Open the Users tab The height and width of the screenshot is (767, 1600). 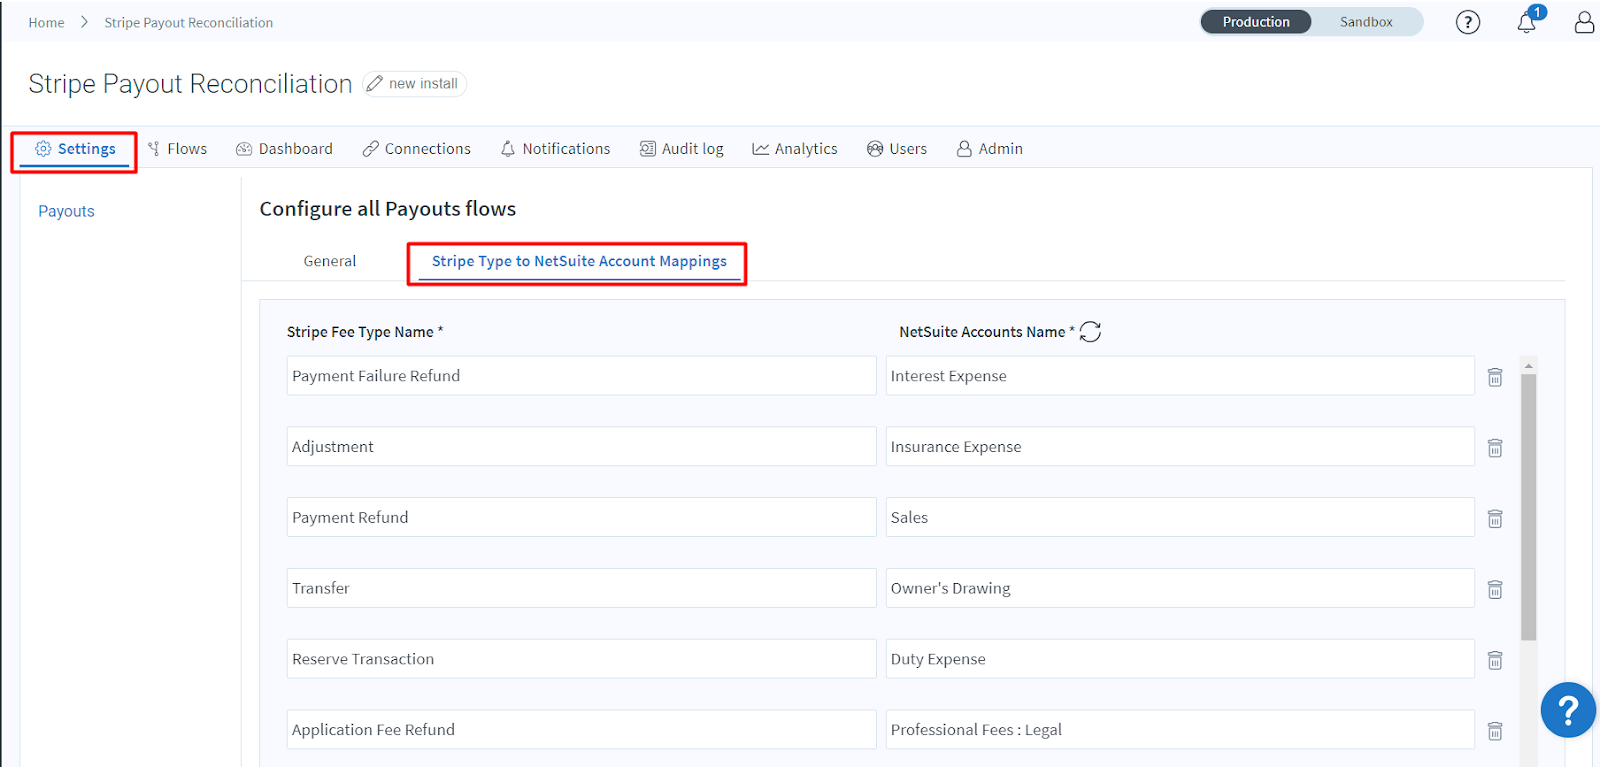pyautogui.click(x=897, y=149)
